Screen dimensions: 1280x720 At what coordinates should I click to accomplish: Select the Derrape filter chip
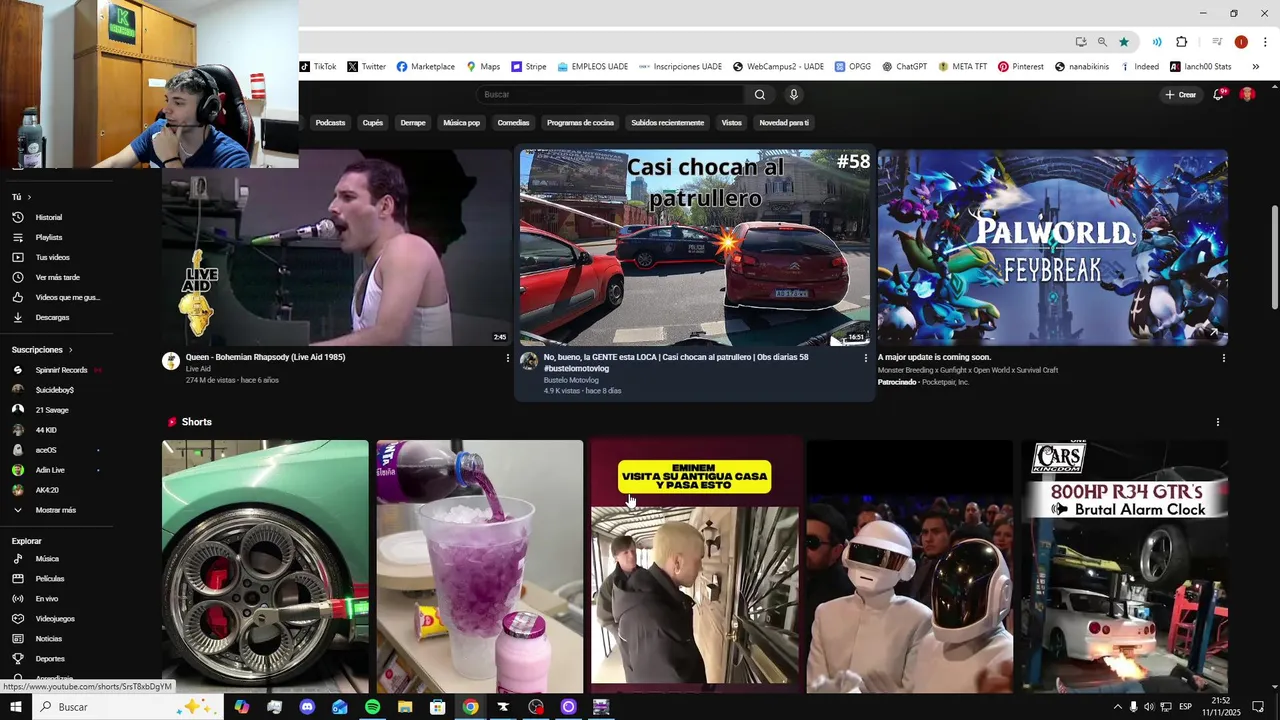point(413,123)
